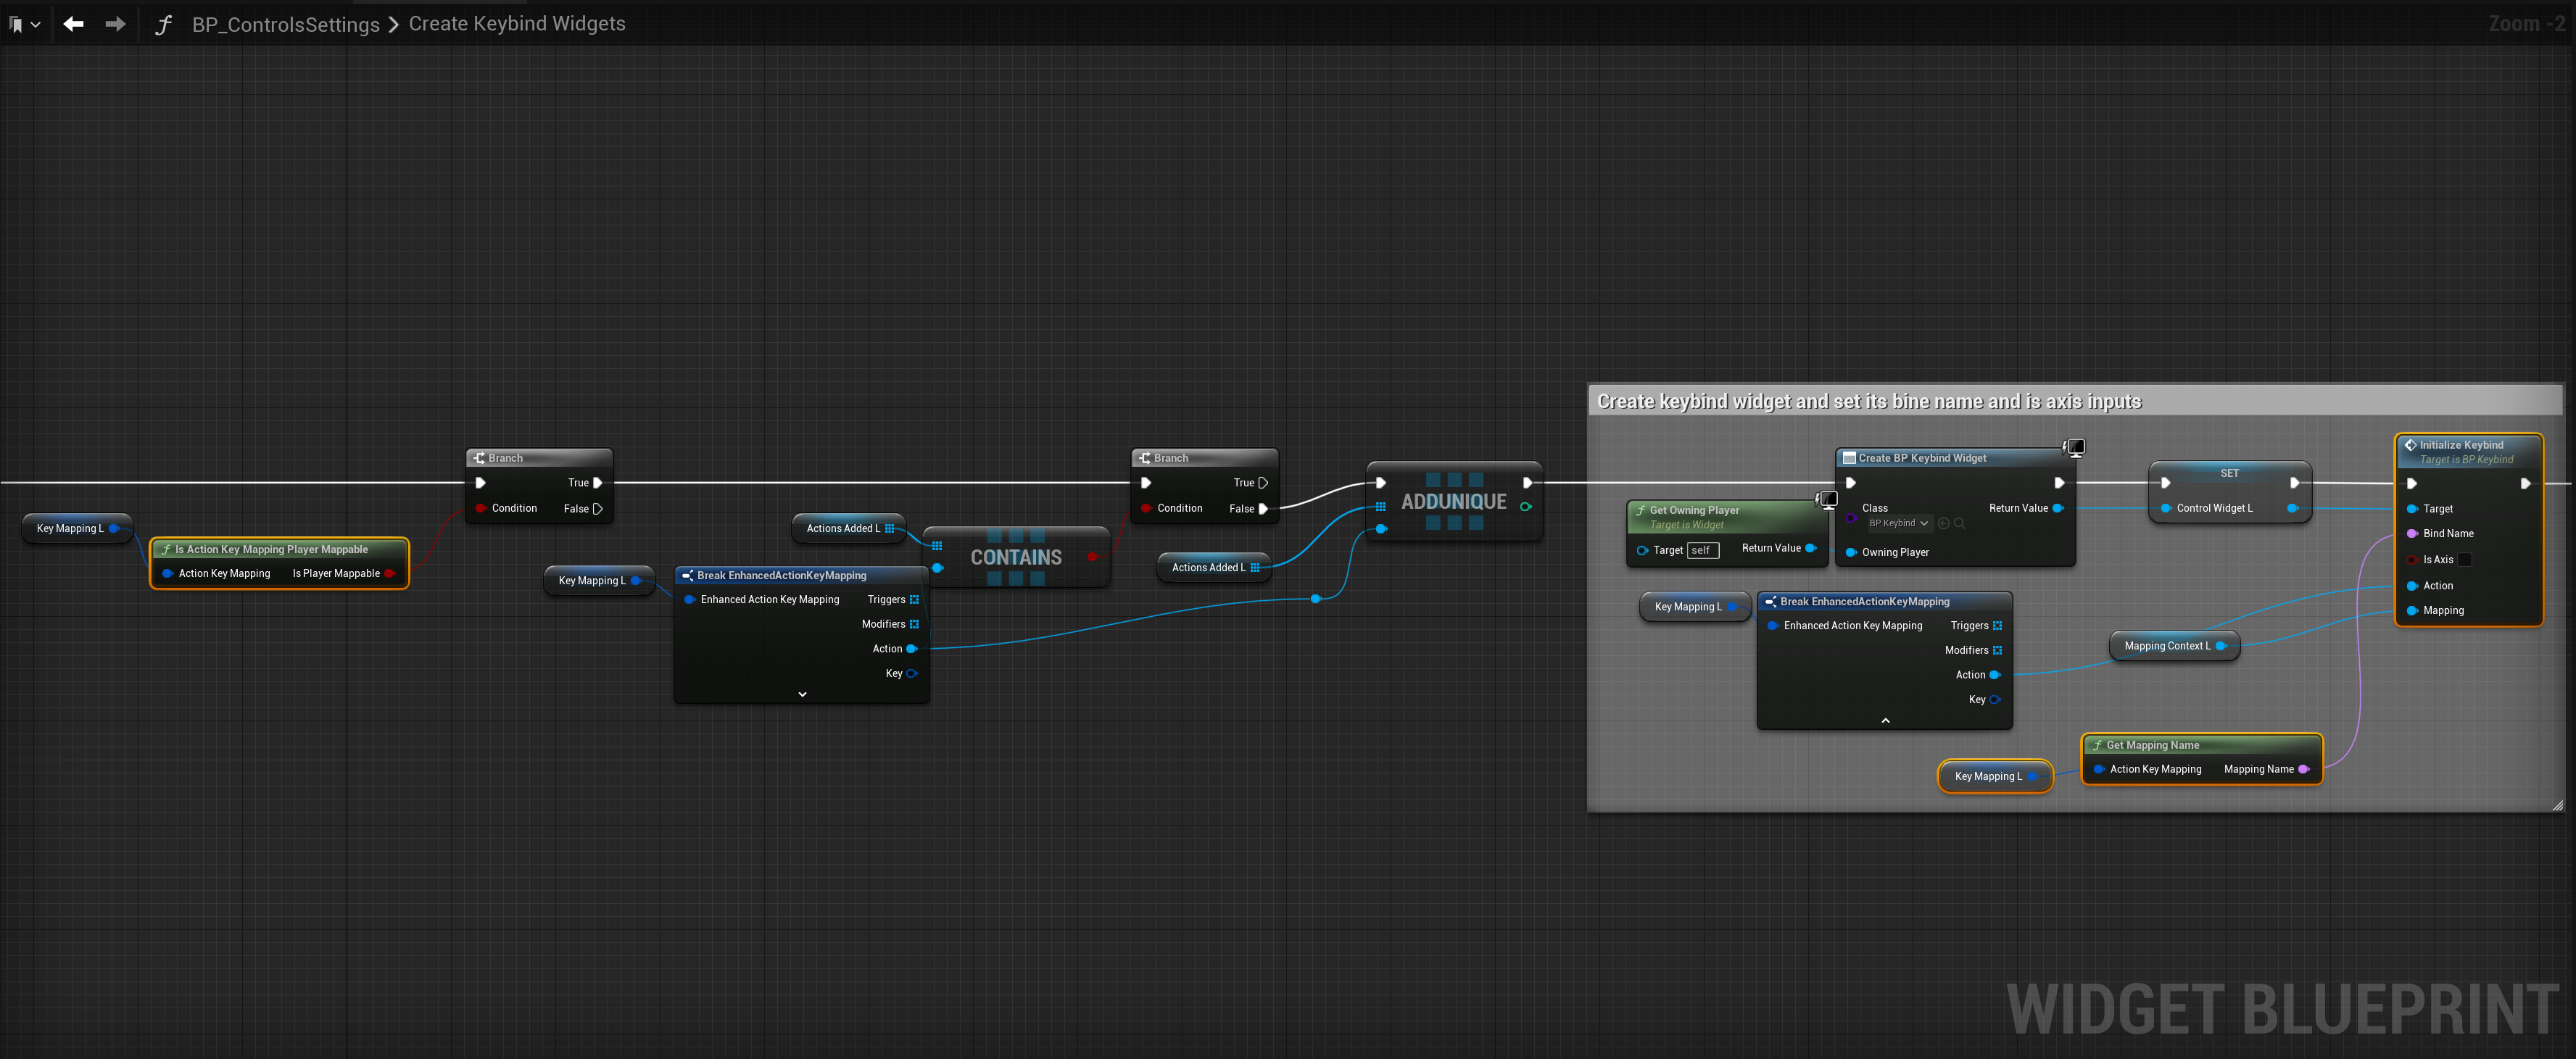Click the forward navigation arrow

[115, 24]
